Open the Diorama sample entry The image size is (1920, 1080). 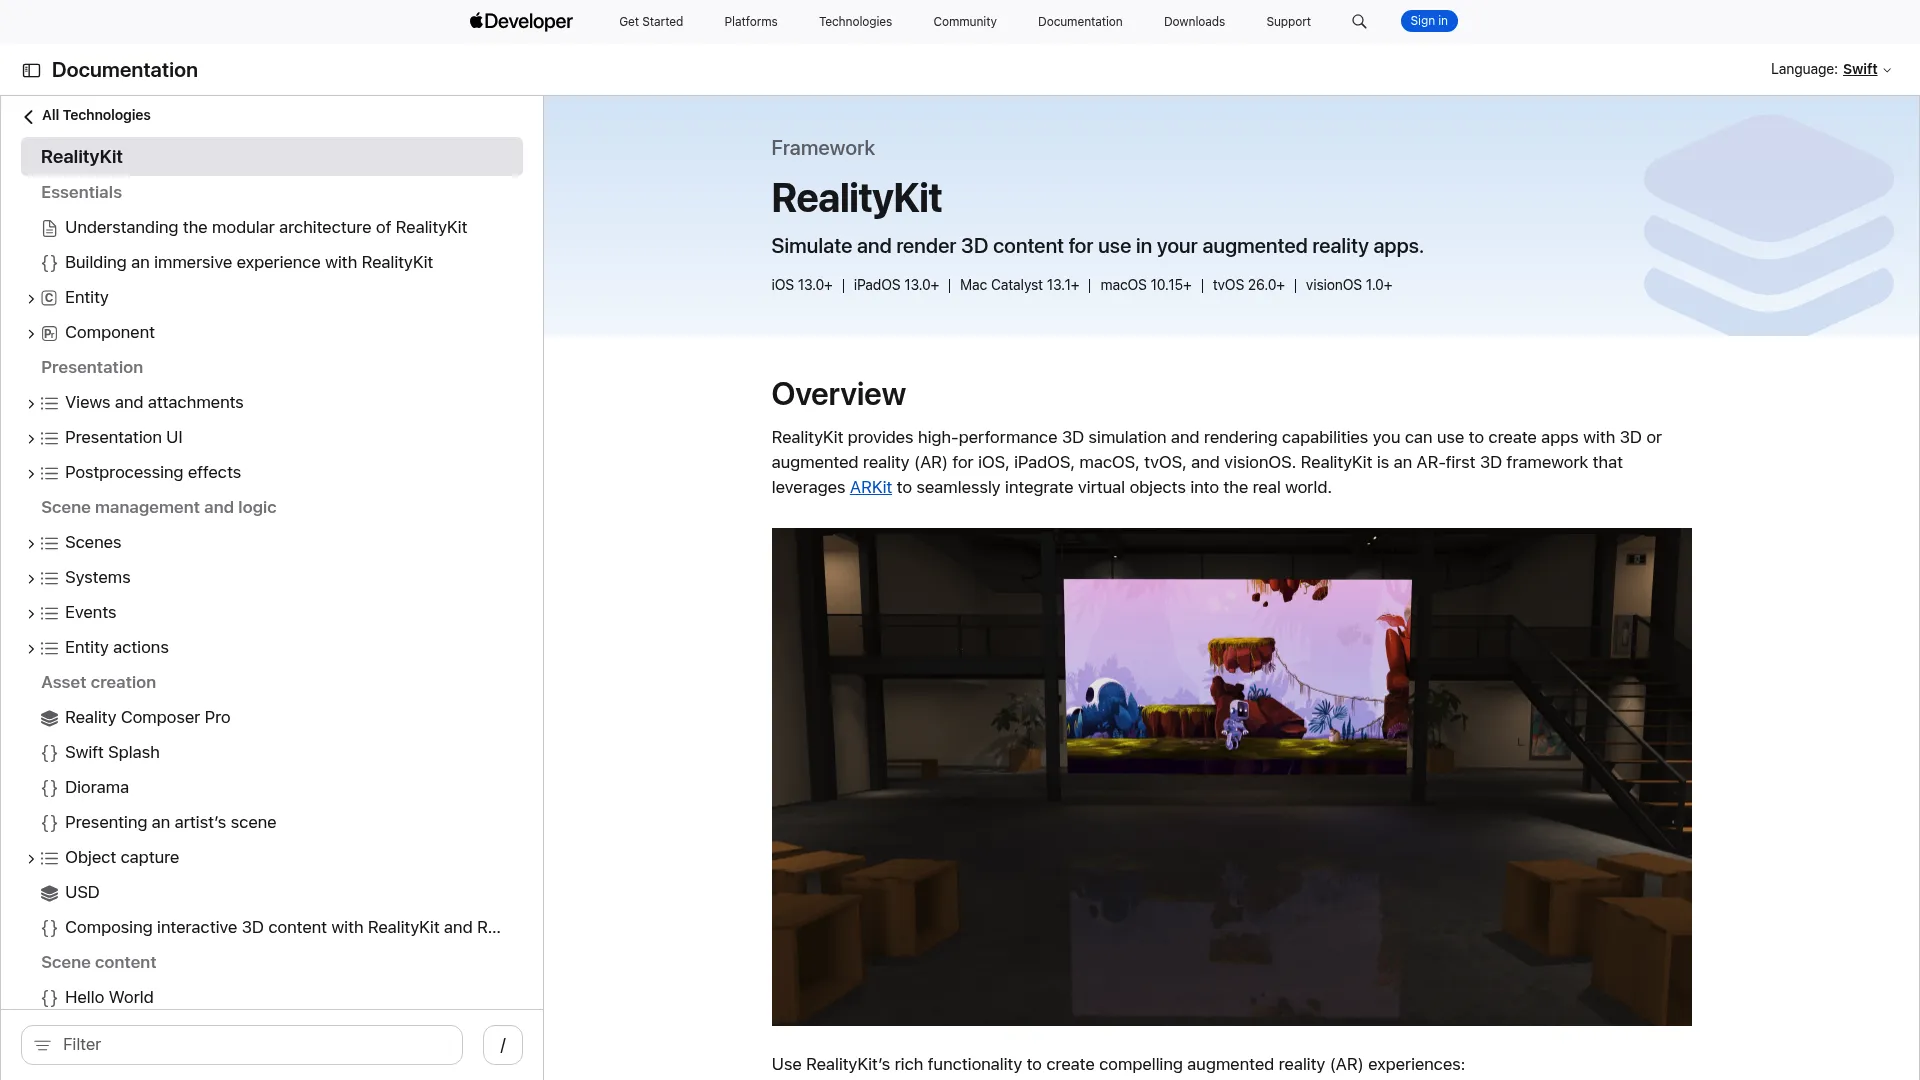(x=97, y=788)
